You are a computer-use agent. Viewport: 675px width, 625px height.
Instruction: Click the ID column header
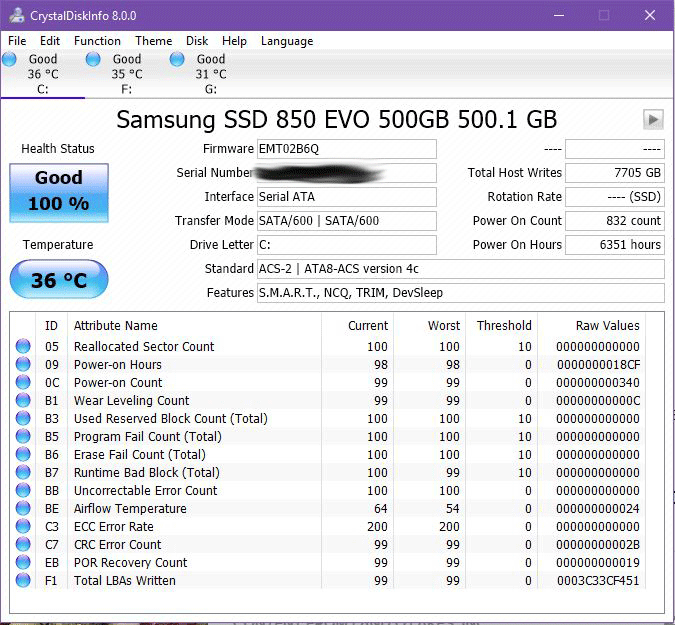point(51,326)
